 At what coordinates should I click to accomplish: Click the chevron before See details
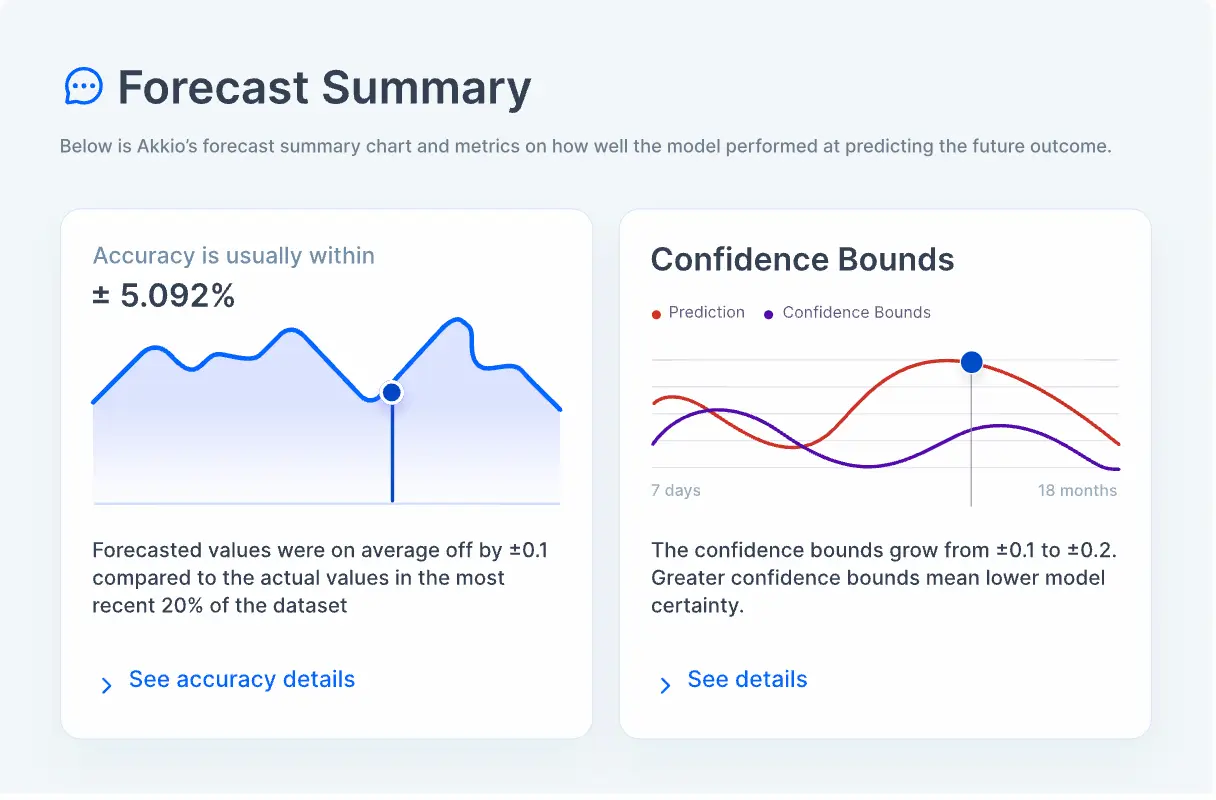pos(664,684)
